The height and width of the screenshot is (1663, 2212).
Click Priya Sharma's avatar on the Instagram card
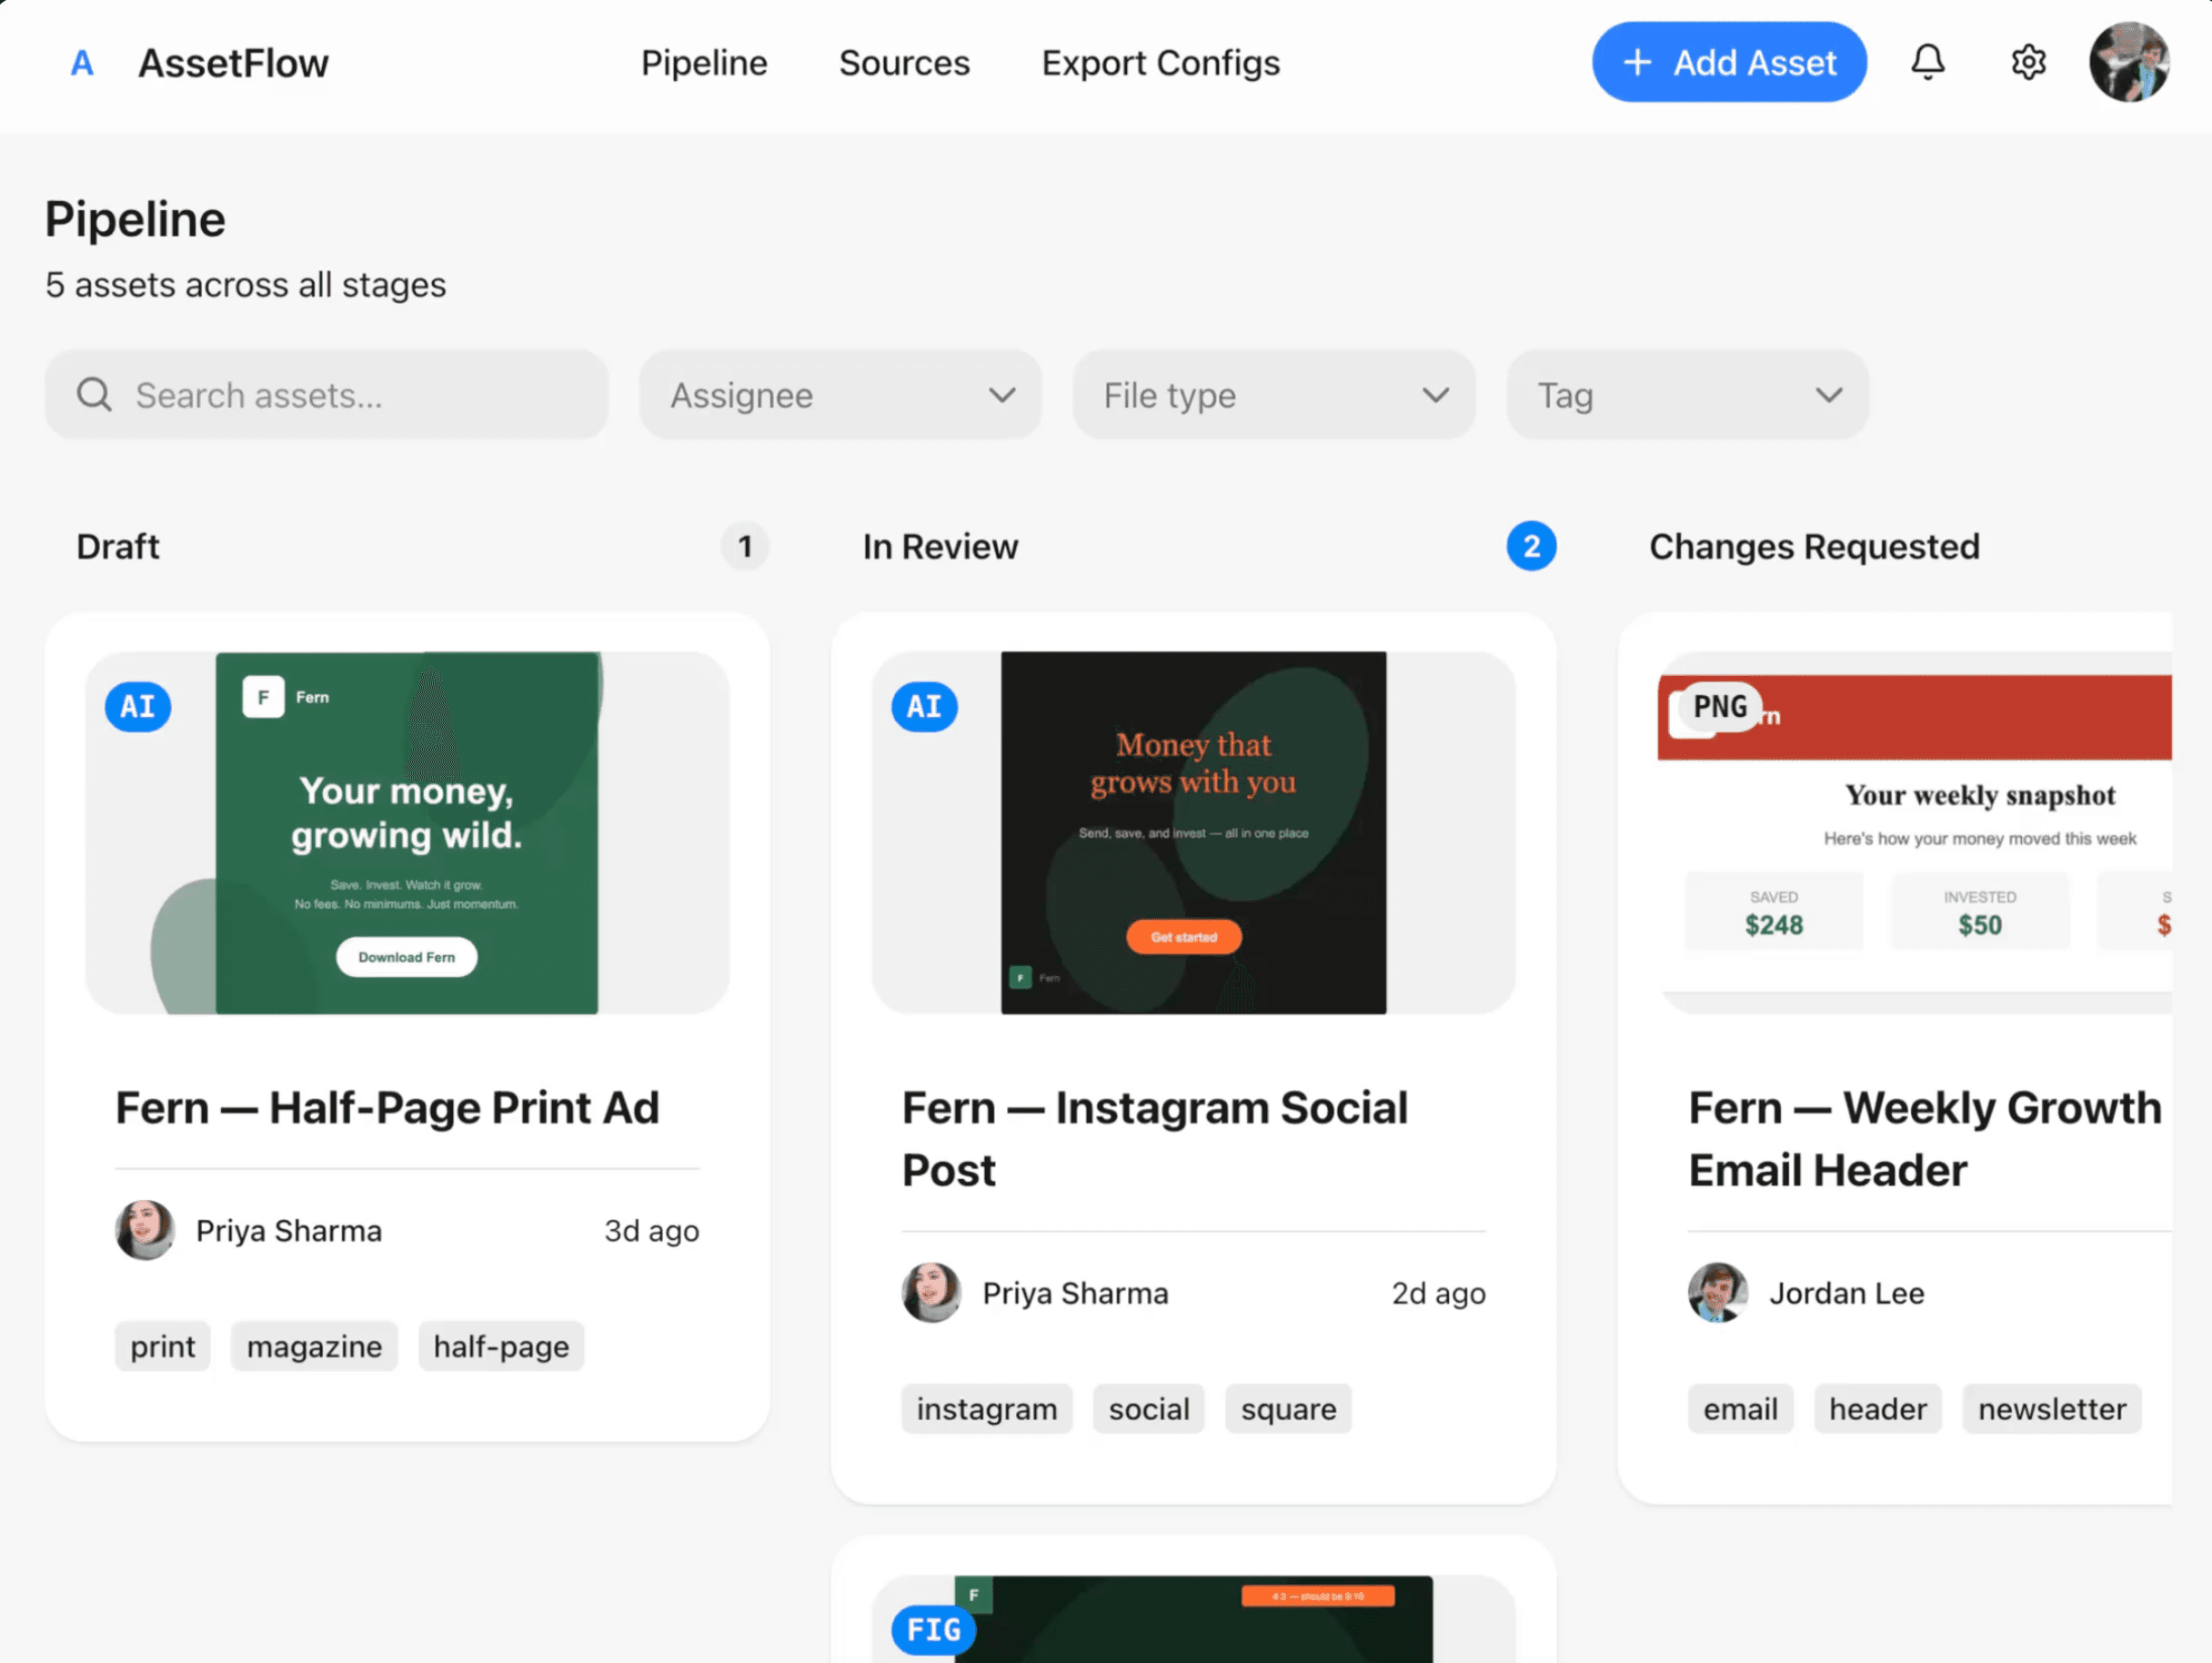tap(931, 1292)
